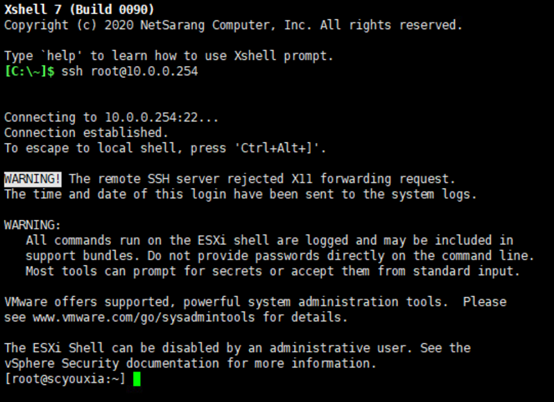The width and height of the screenshot is (554, 402).
Task: Click the system logs login notice line
Action: [240, 194]
